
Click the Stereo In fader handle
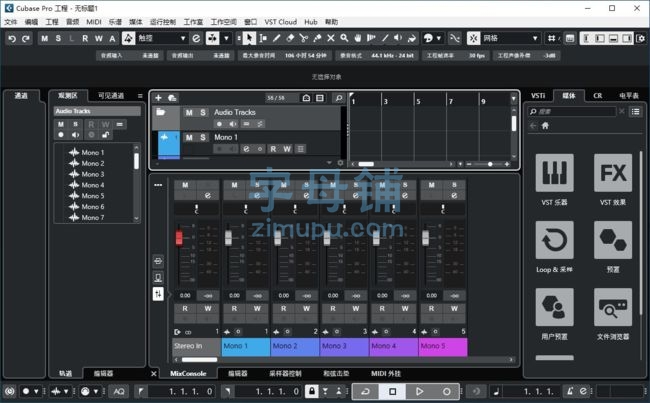(x=179, y=238)
